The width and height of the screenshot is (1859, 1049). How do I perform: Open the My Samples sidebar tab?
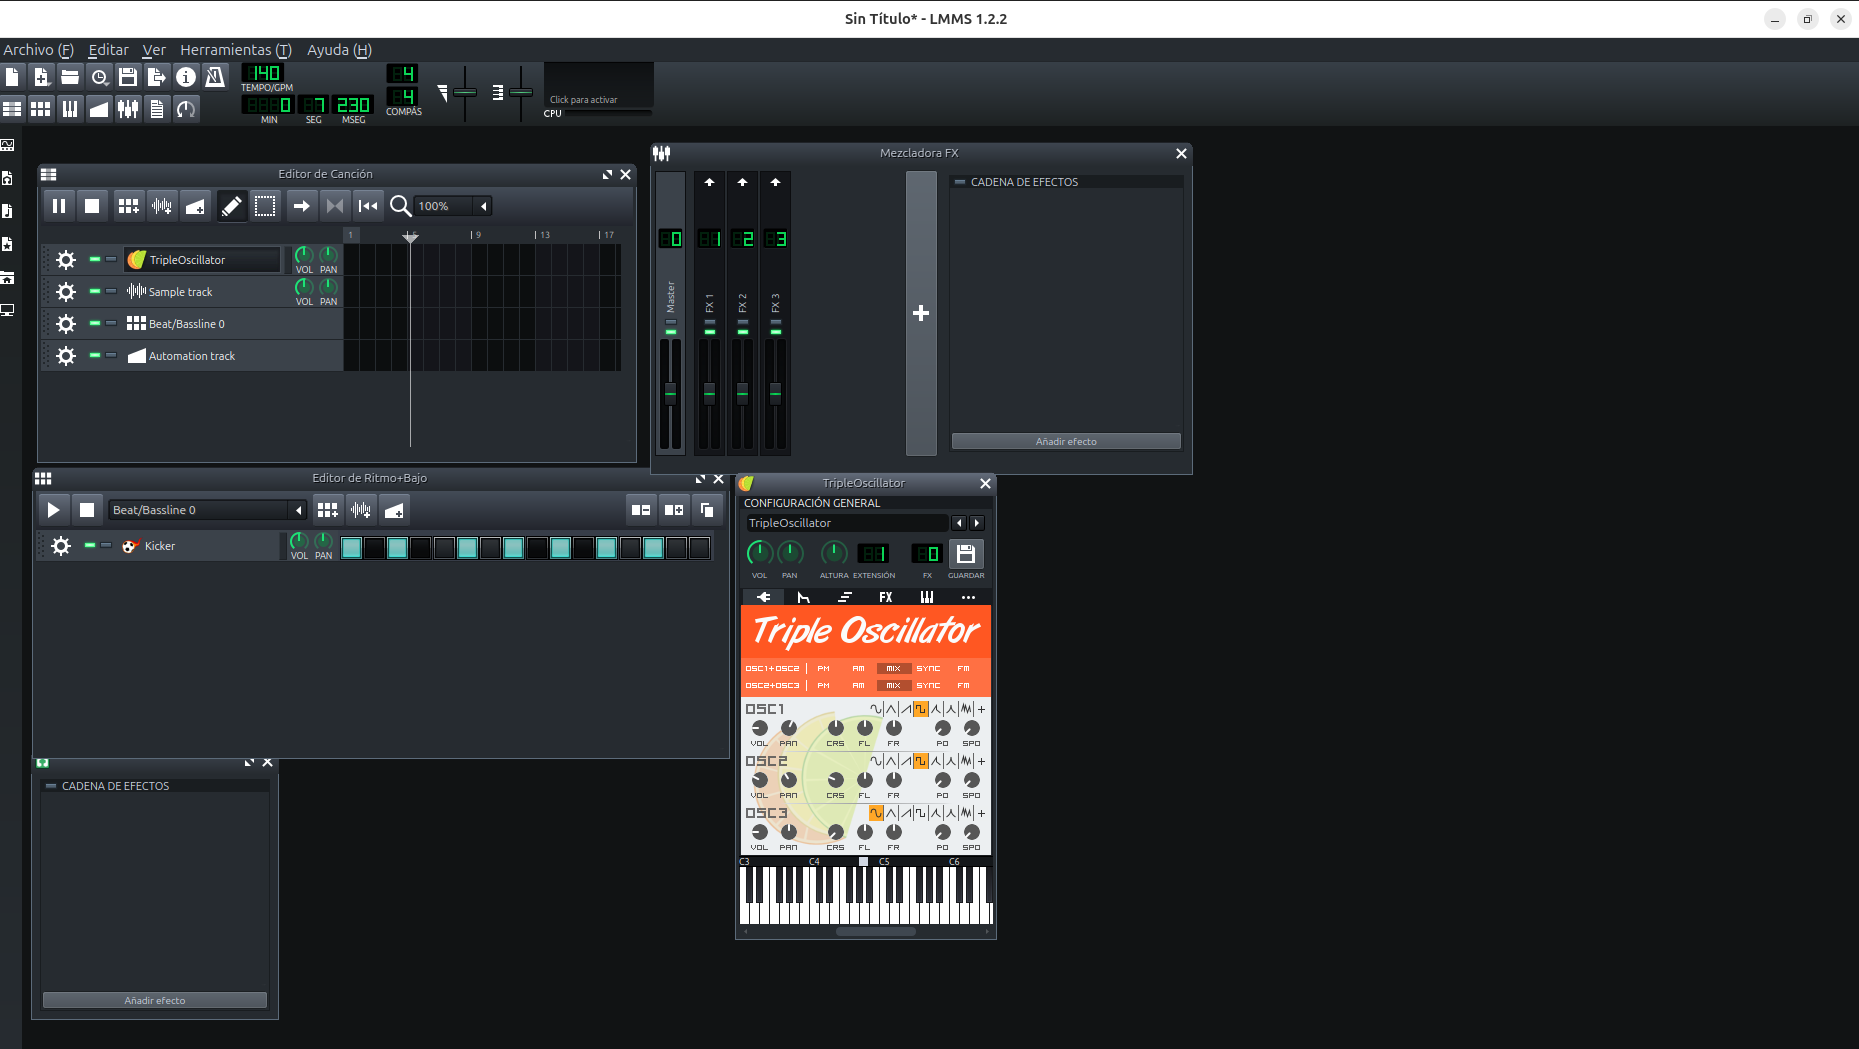point(8,211)
